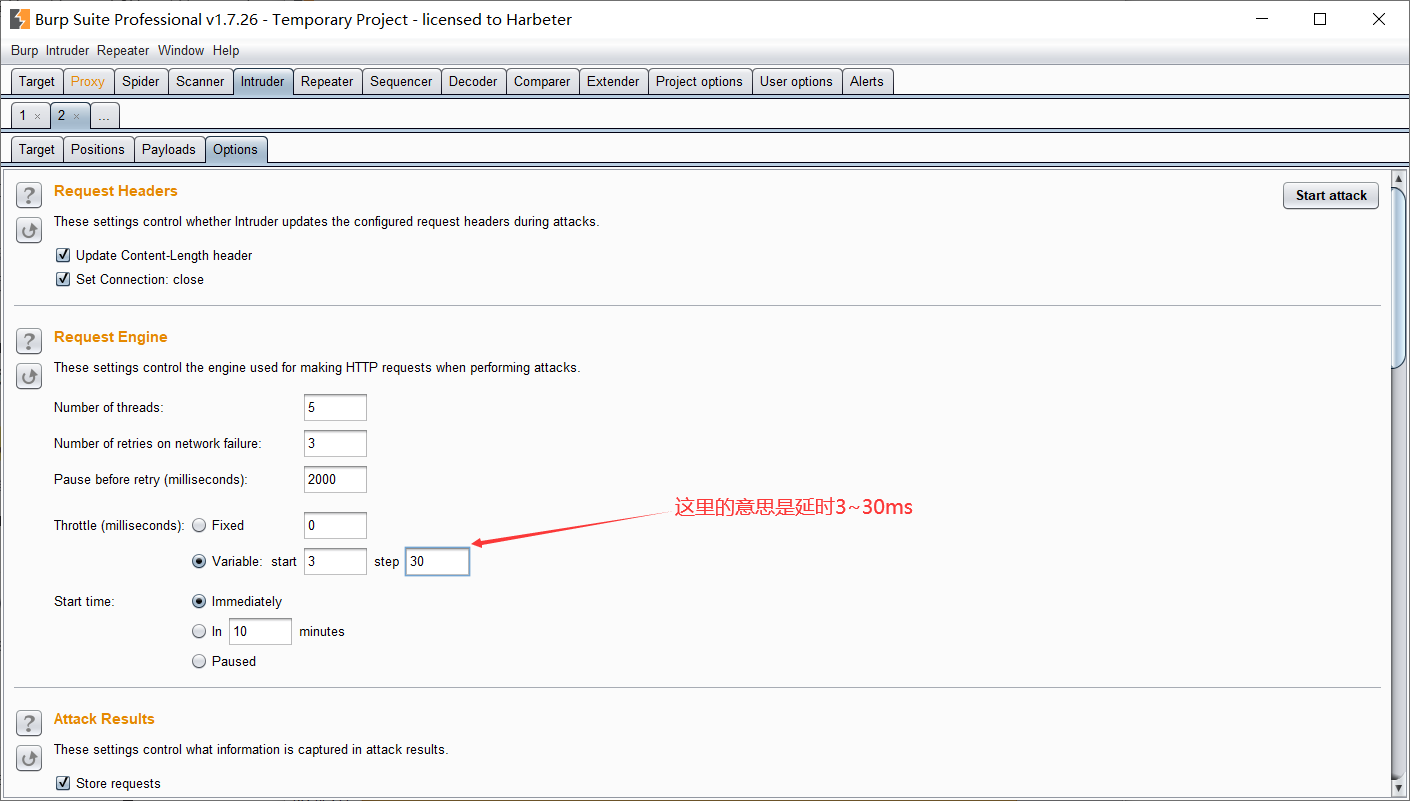Click the start-in minutes field
This screenshot has width=1410, height=801.
point(260,631)
